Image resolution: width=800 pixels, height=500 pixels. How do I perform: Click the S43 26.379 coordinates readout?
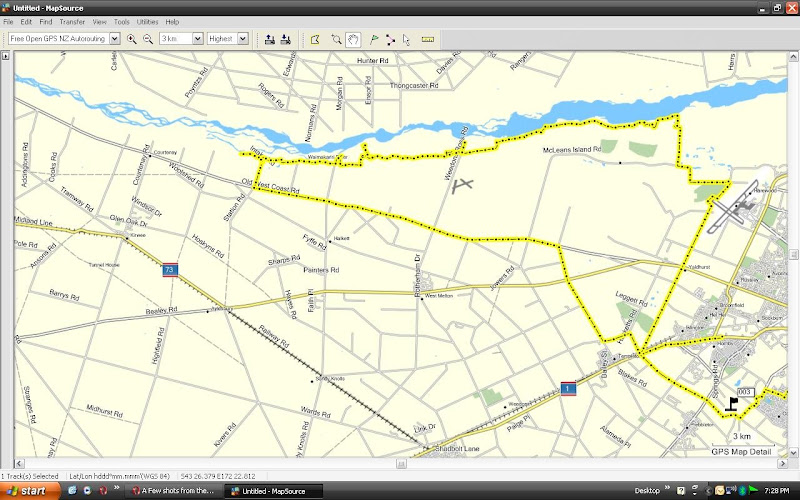(218, 476)
